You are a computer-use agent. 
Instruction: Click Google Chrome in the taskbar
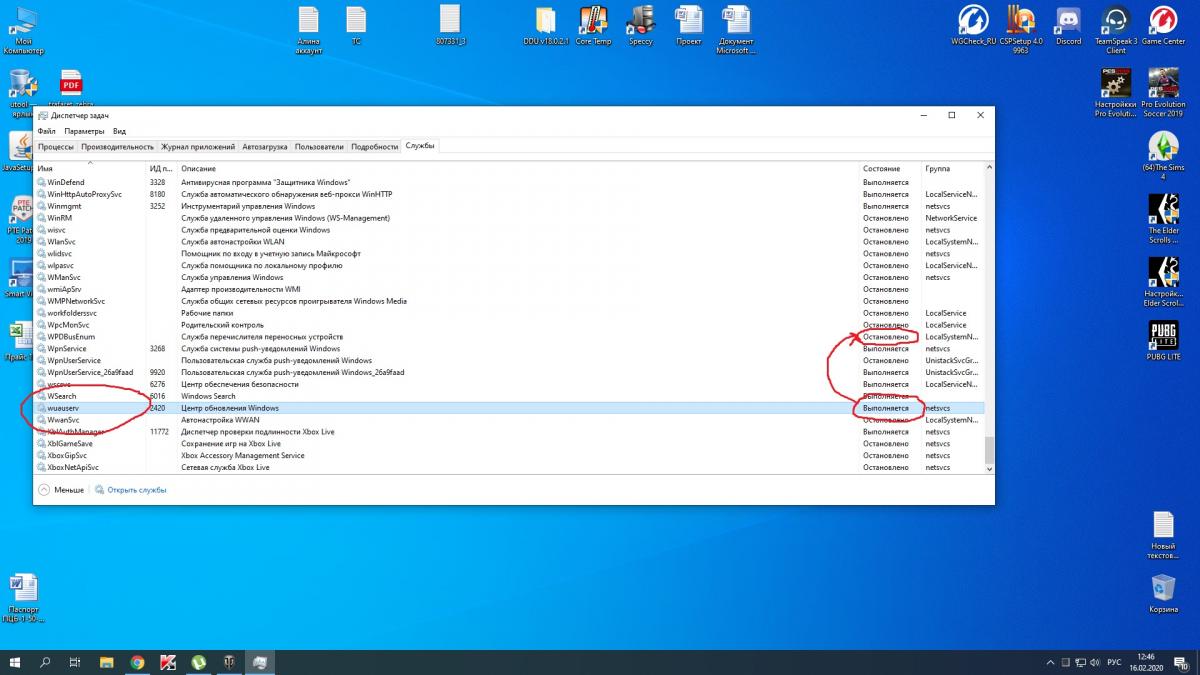point(137,662)
